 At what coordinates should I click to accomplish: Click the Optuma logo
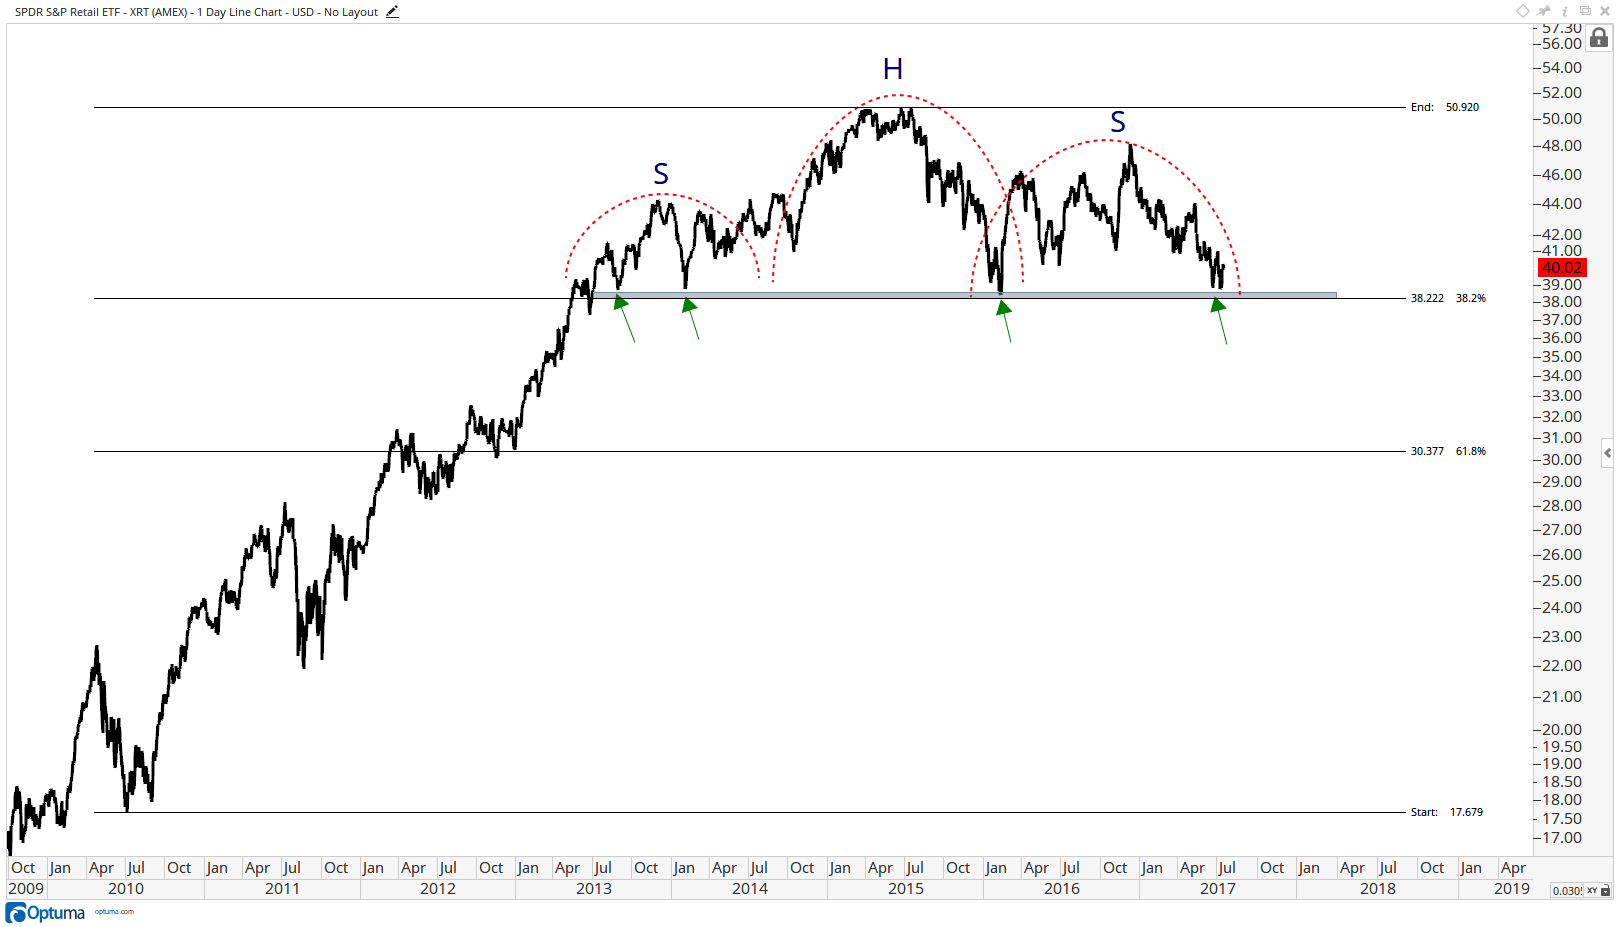tap(46, 912)
